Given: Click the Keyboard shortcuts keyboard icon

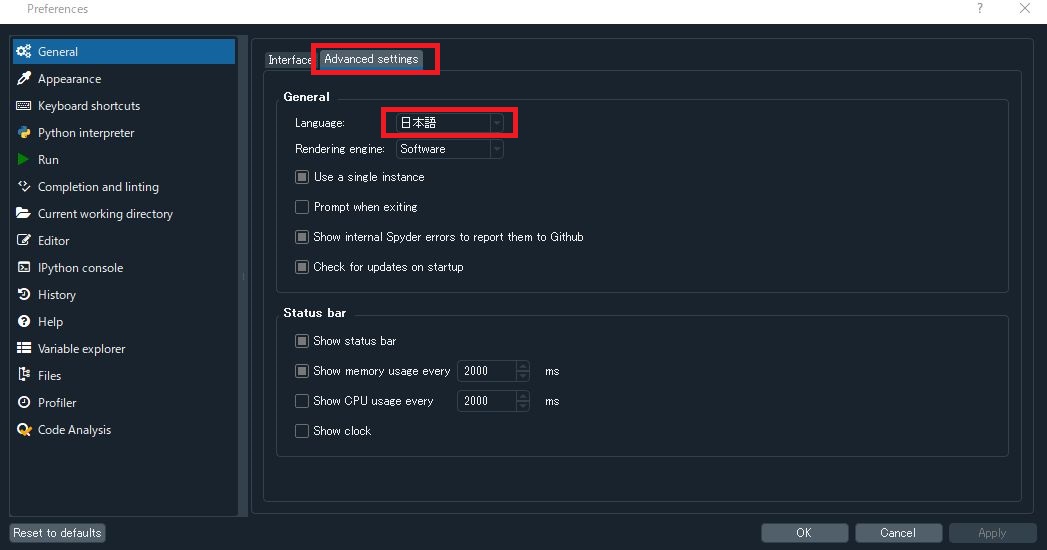Looking at the screenshot, I should [x=23, y=105].
